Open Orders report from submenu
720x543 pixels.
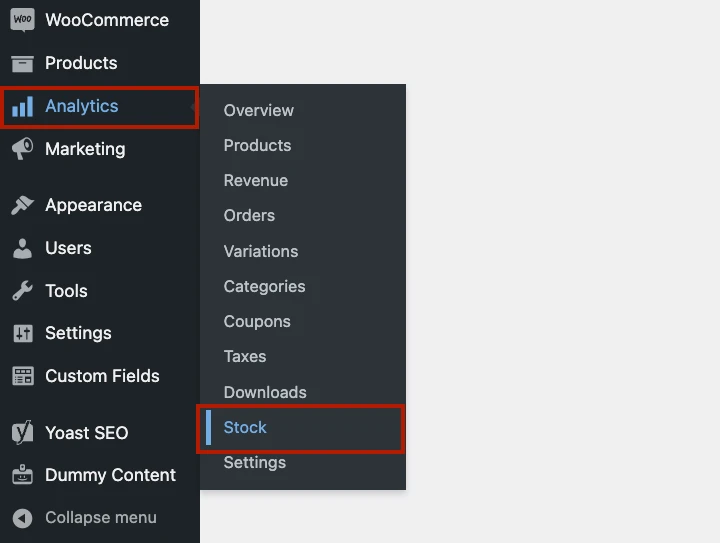coord(249,215)
